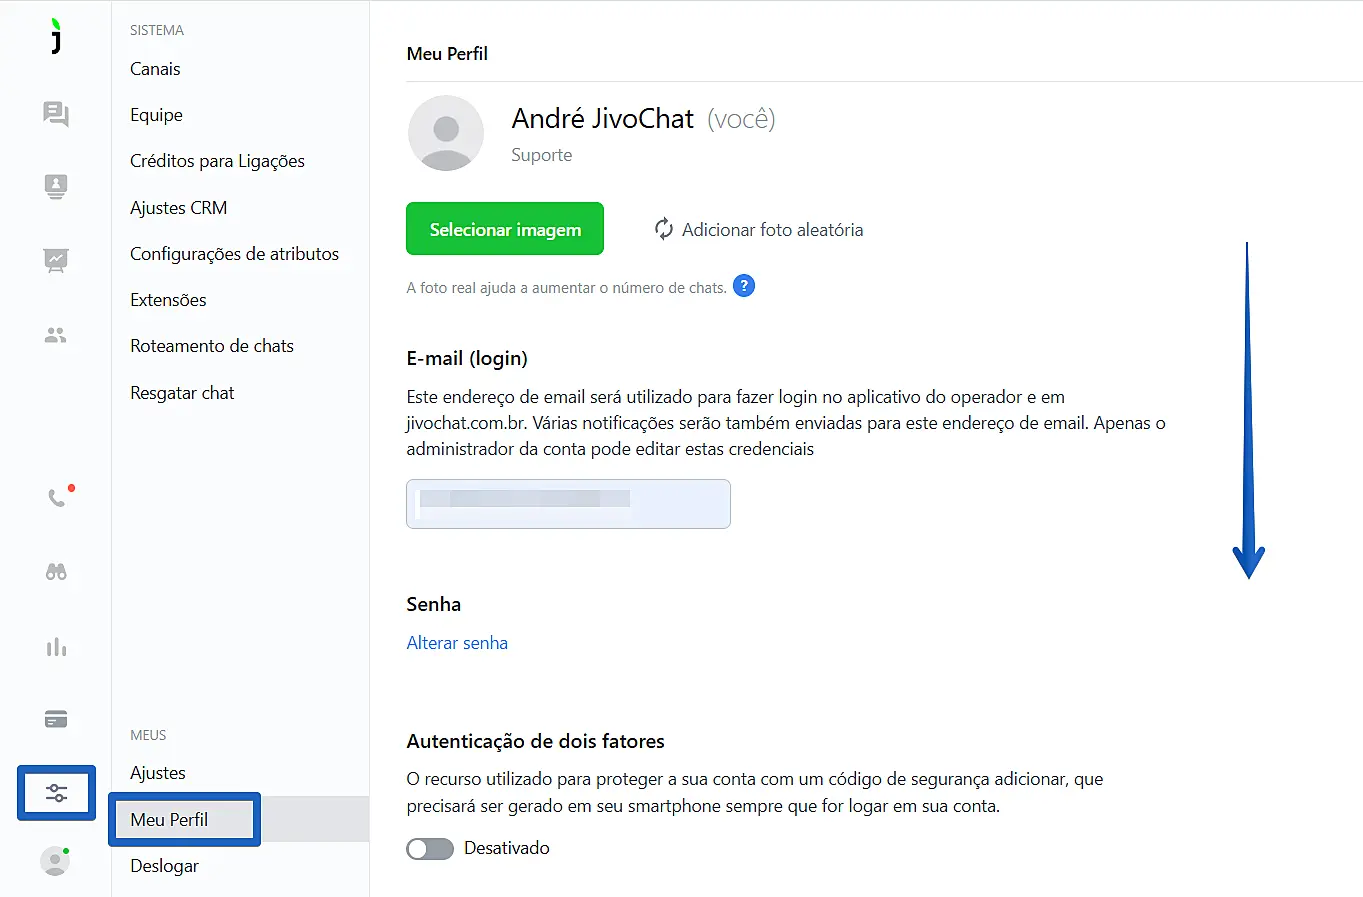Screen dimensions: 1363x897
Task: Select Roteamento de chats in menu
Action: pyautogui.click(x=212, y=346)
